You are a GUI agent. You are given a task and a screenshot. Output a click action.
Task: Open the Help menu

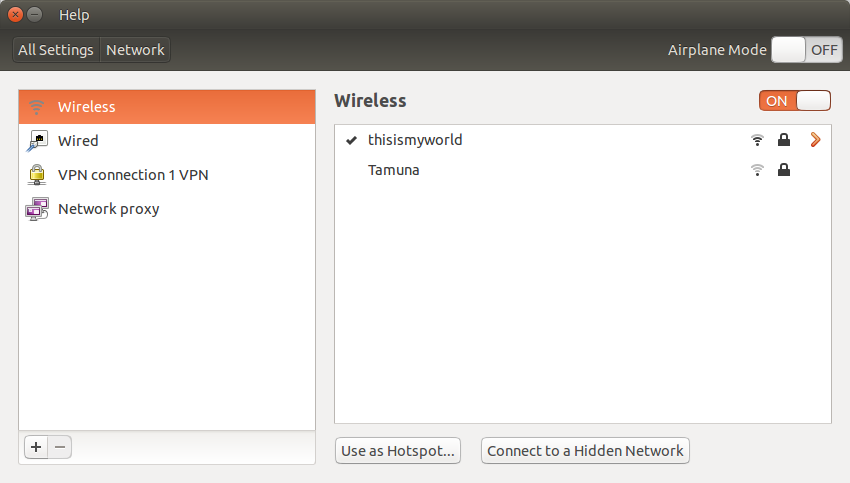[x=74, y=15]
